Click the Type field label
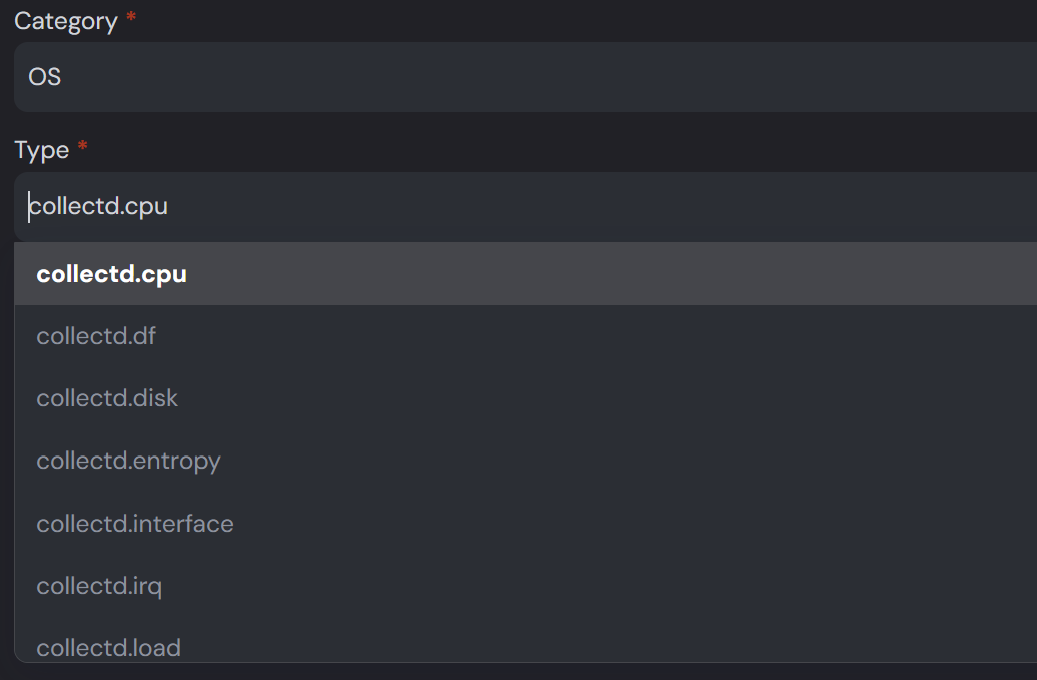This screenshot has width=1037, height=680. [42, 150]
